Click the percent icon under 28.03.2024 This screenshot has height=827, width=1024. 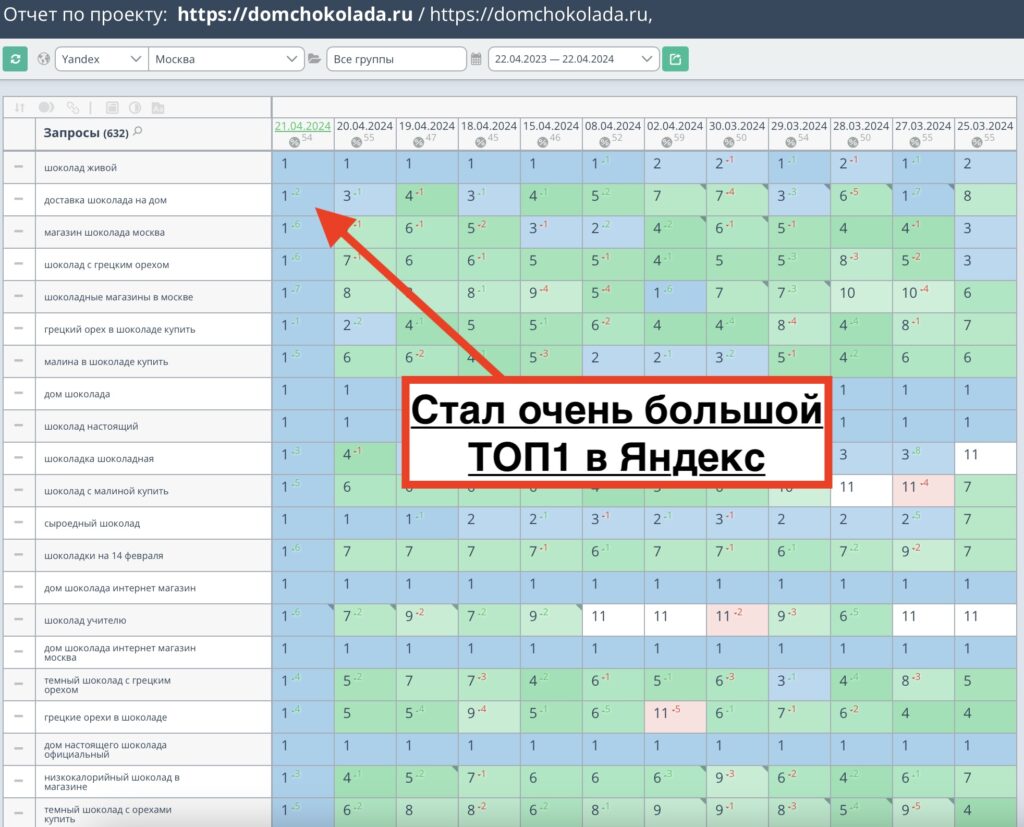tap(853, 142)
